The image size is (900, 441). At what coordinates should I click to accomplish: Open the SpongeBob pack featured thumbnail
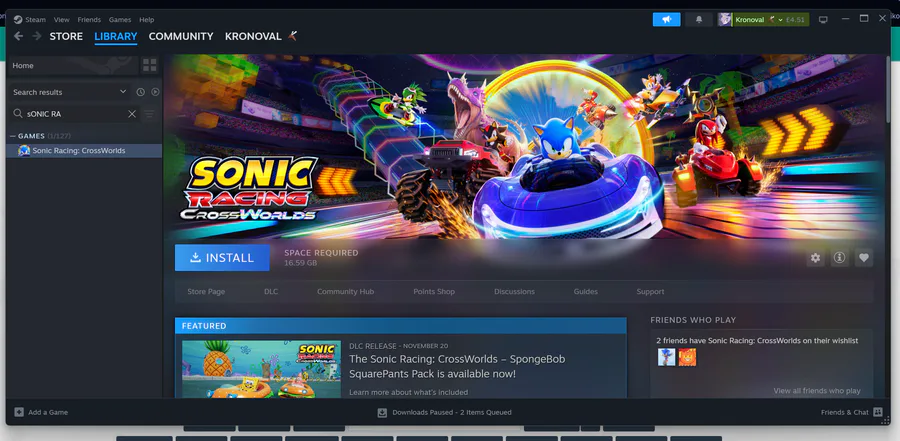click(261, 369)
